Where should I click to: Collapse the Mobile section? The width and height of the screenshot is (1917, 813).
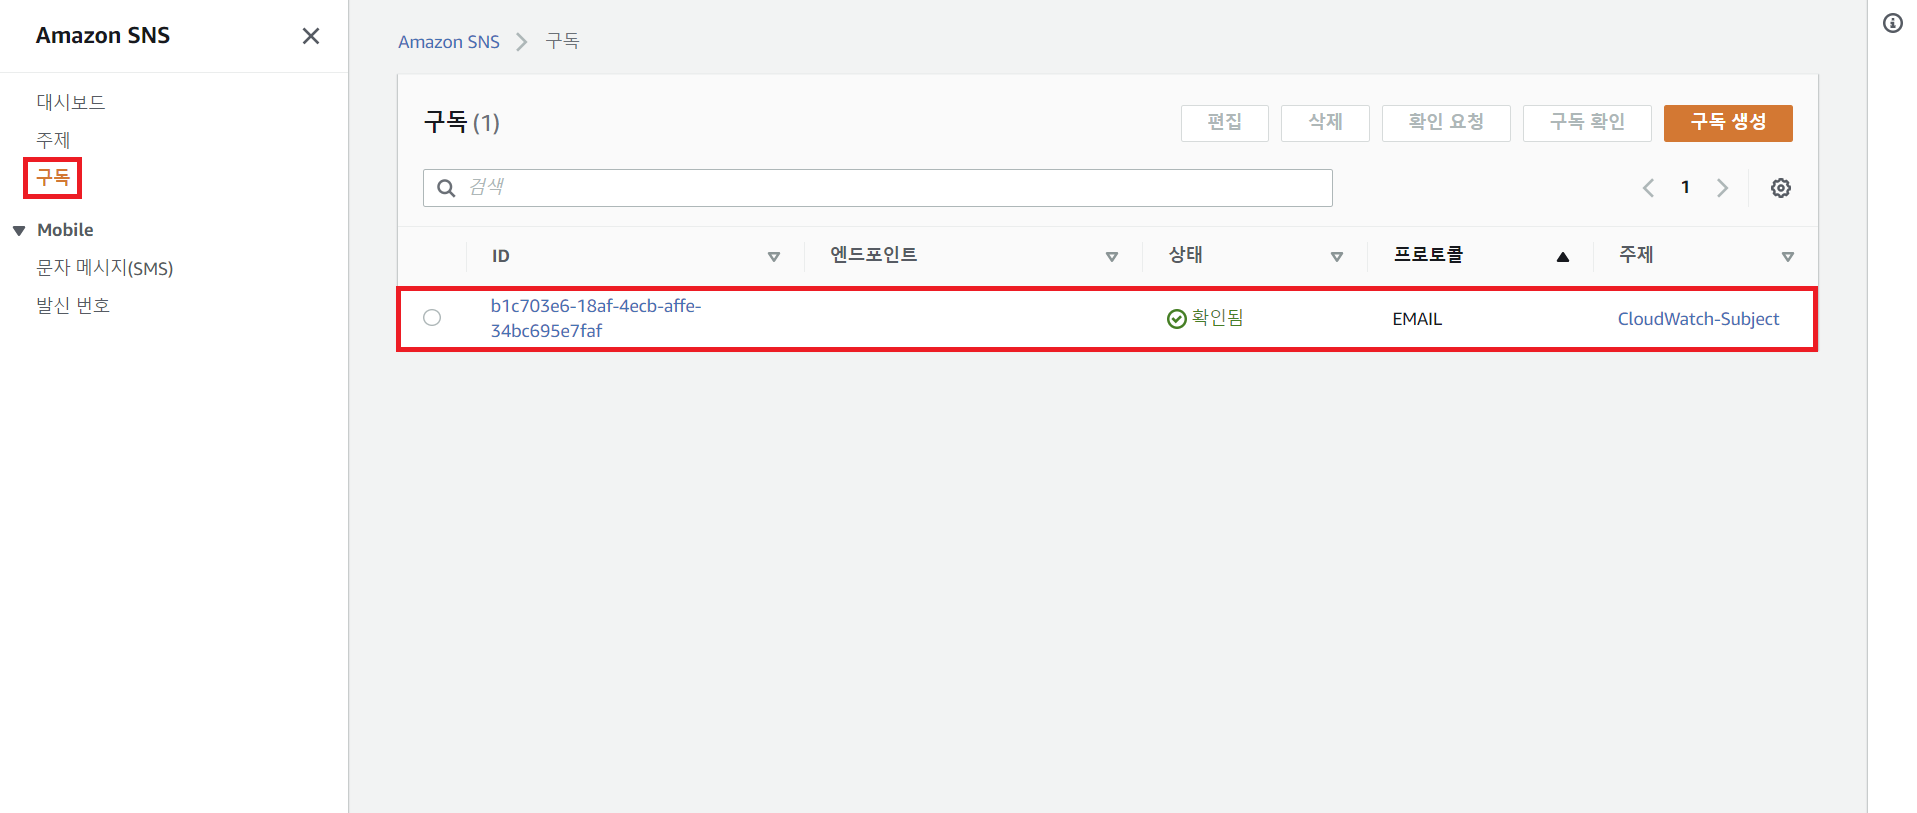click(19, 231)
